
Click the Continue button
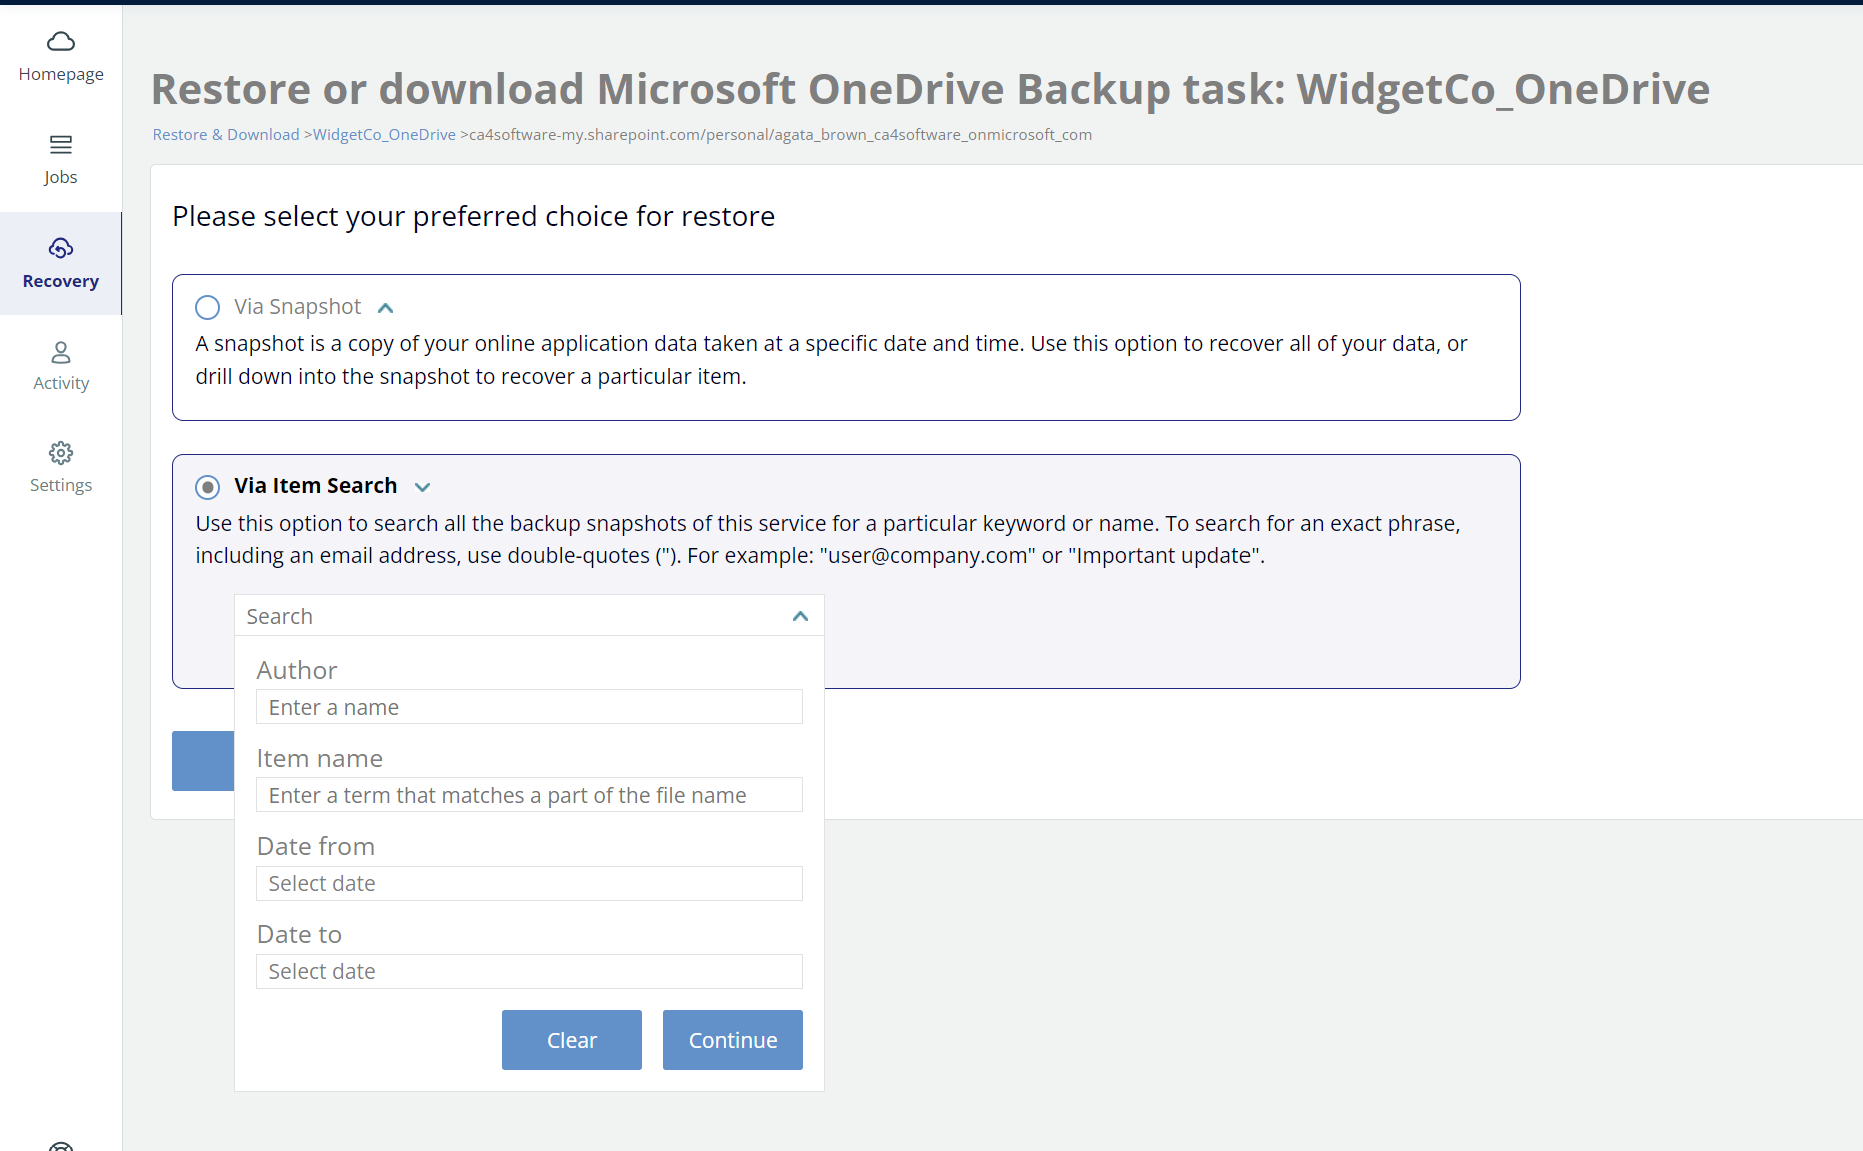click(733, 1040)
